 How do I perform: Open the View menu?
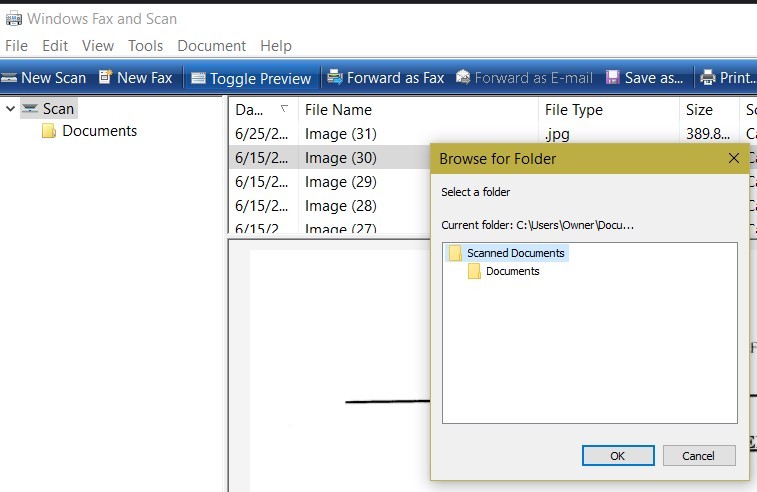pyautogui.click(x=98, y=45)
